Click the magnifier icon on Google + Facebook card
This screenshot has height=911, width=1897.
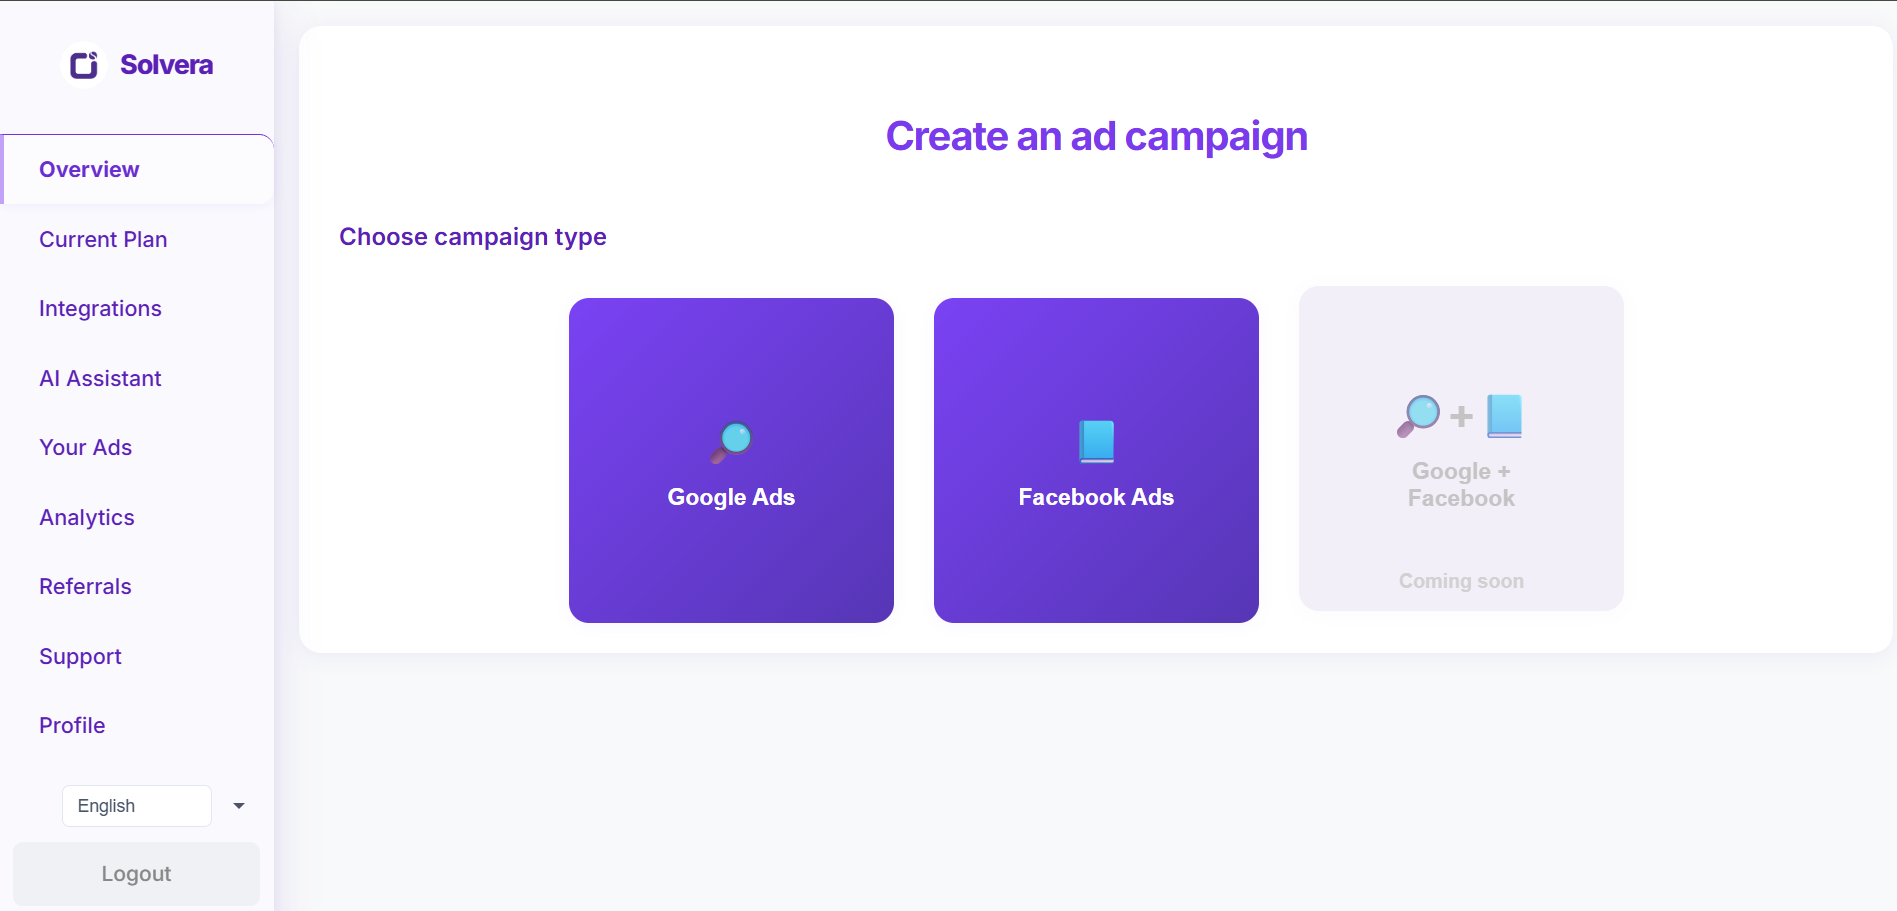(1418, 415)
